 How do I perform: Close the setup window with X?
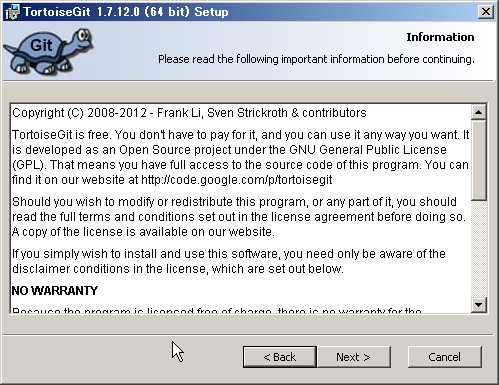(486, 12)
